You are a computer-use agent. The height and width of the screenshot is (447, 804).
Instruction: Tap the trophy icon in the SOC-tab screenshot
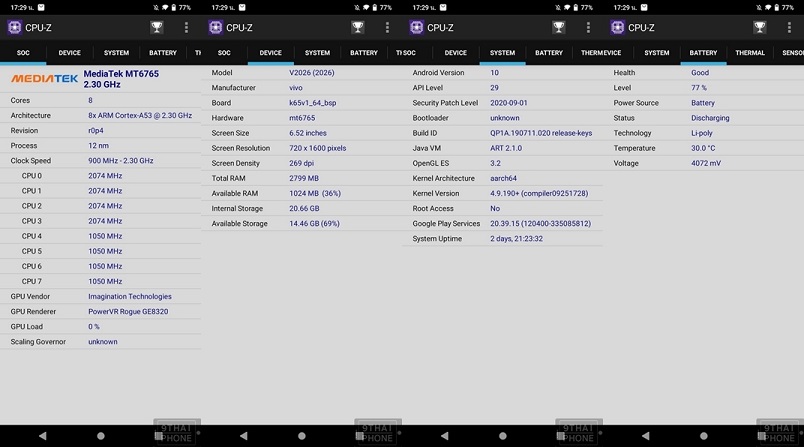(156, 27)
